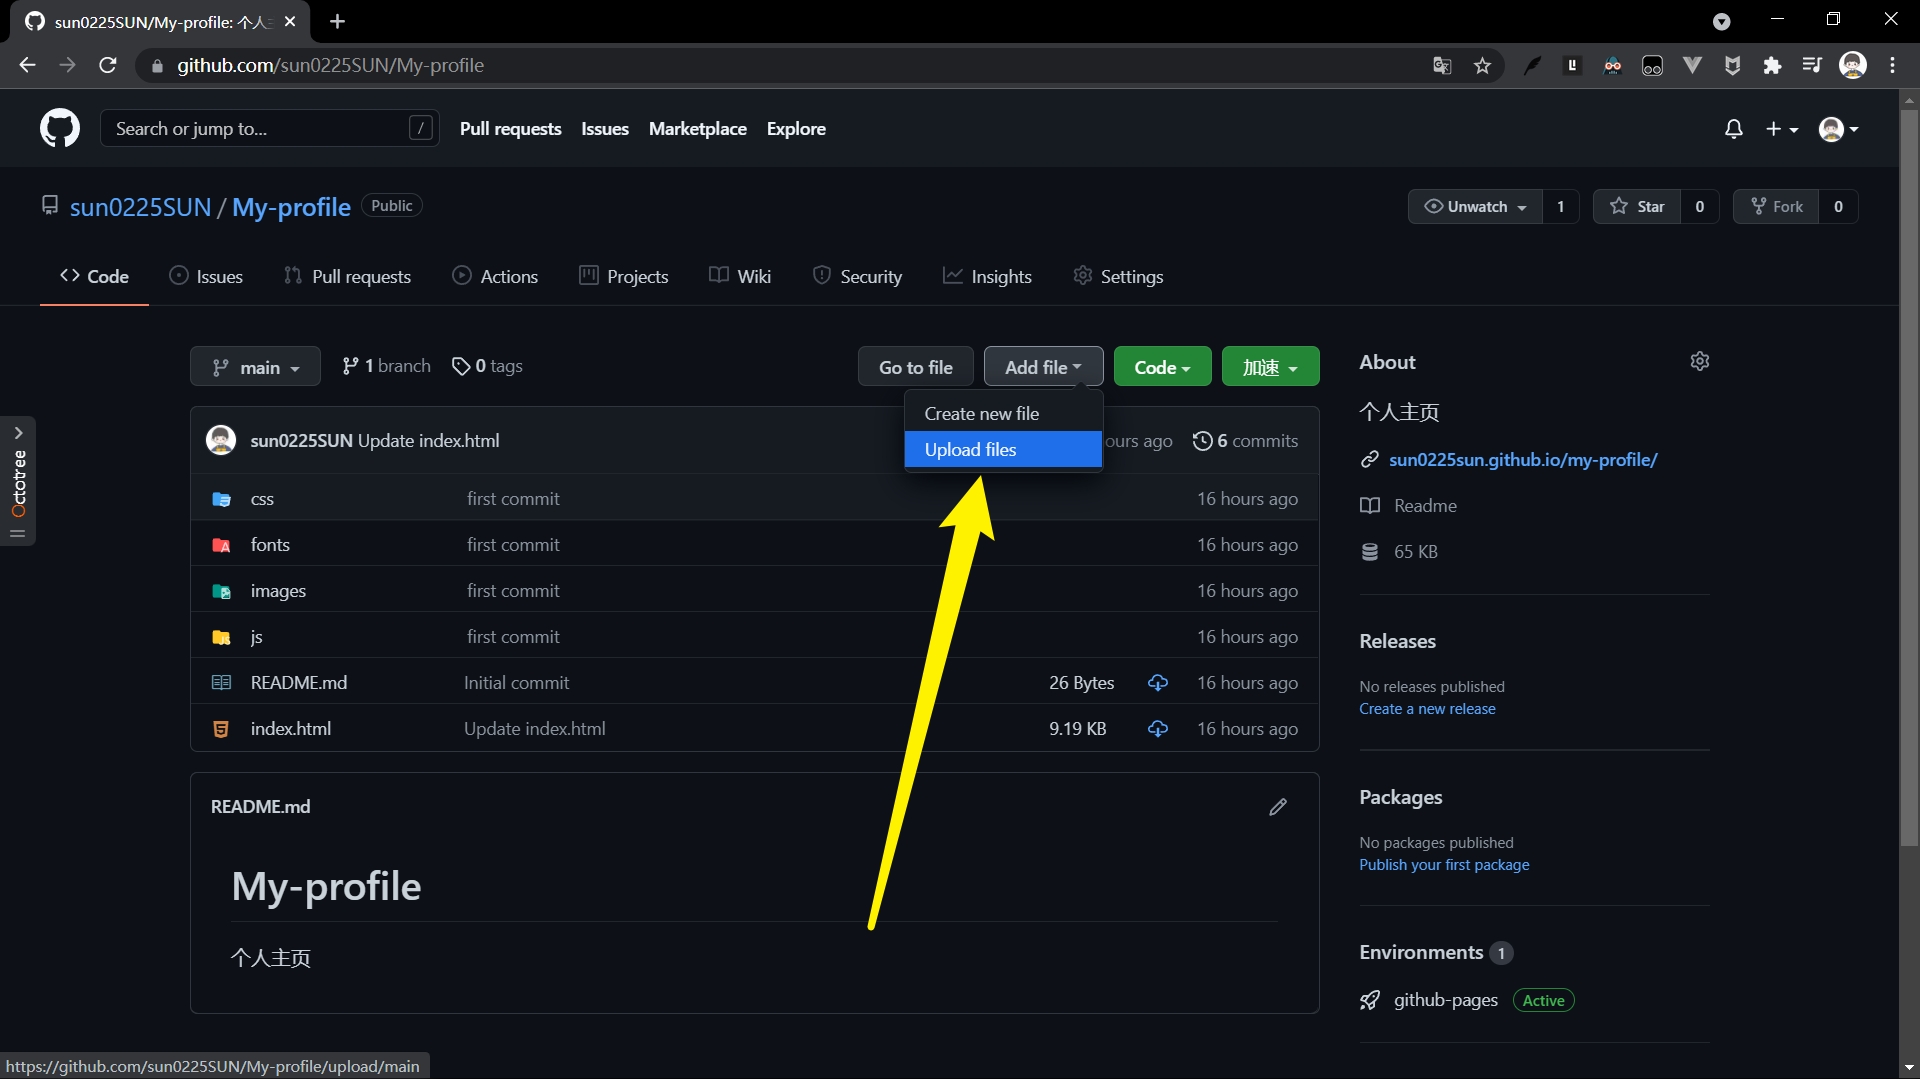Viewport: 1920px width, 1079px height.
Task: Click the 1 branch link
Action: pos(386,366)
